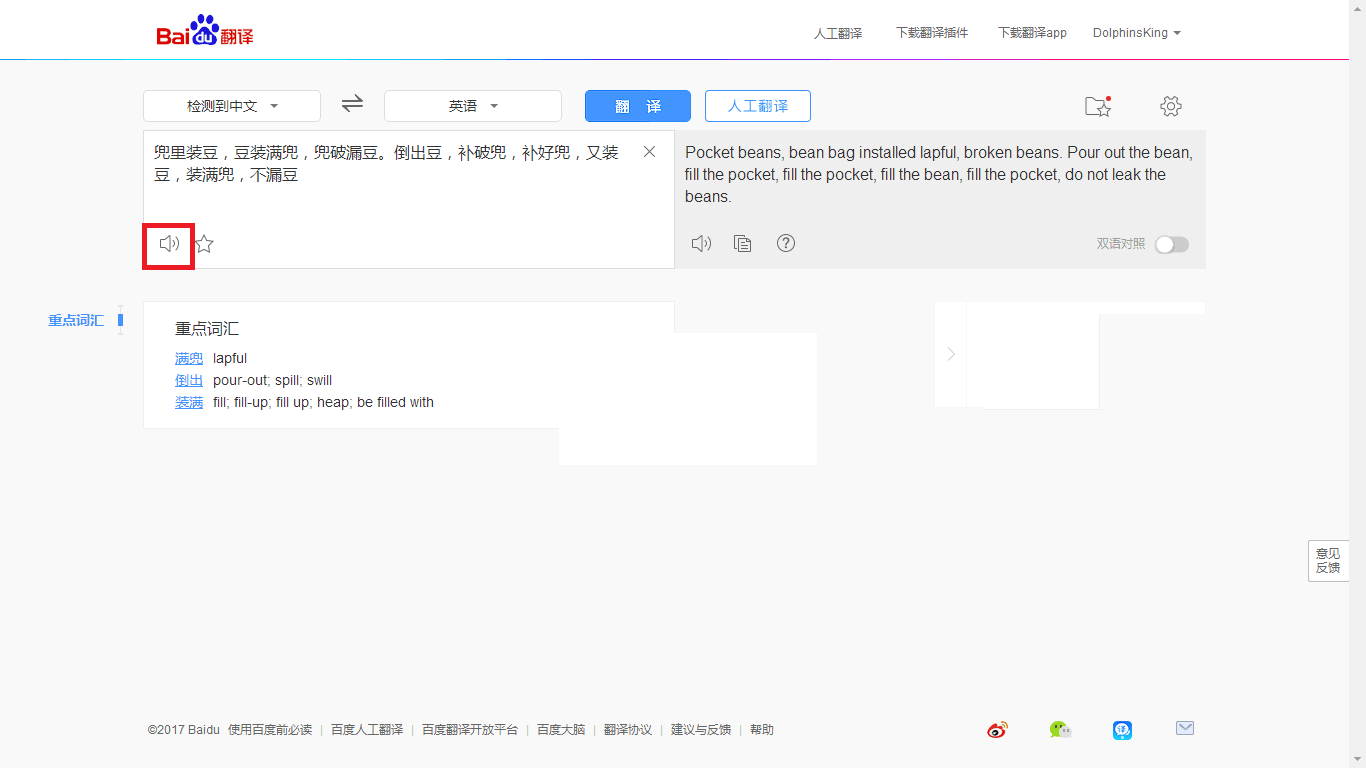Open 百度大脑 footer link
Screen dimensions: 1366x768
561,730
